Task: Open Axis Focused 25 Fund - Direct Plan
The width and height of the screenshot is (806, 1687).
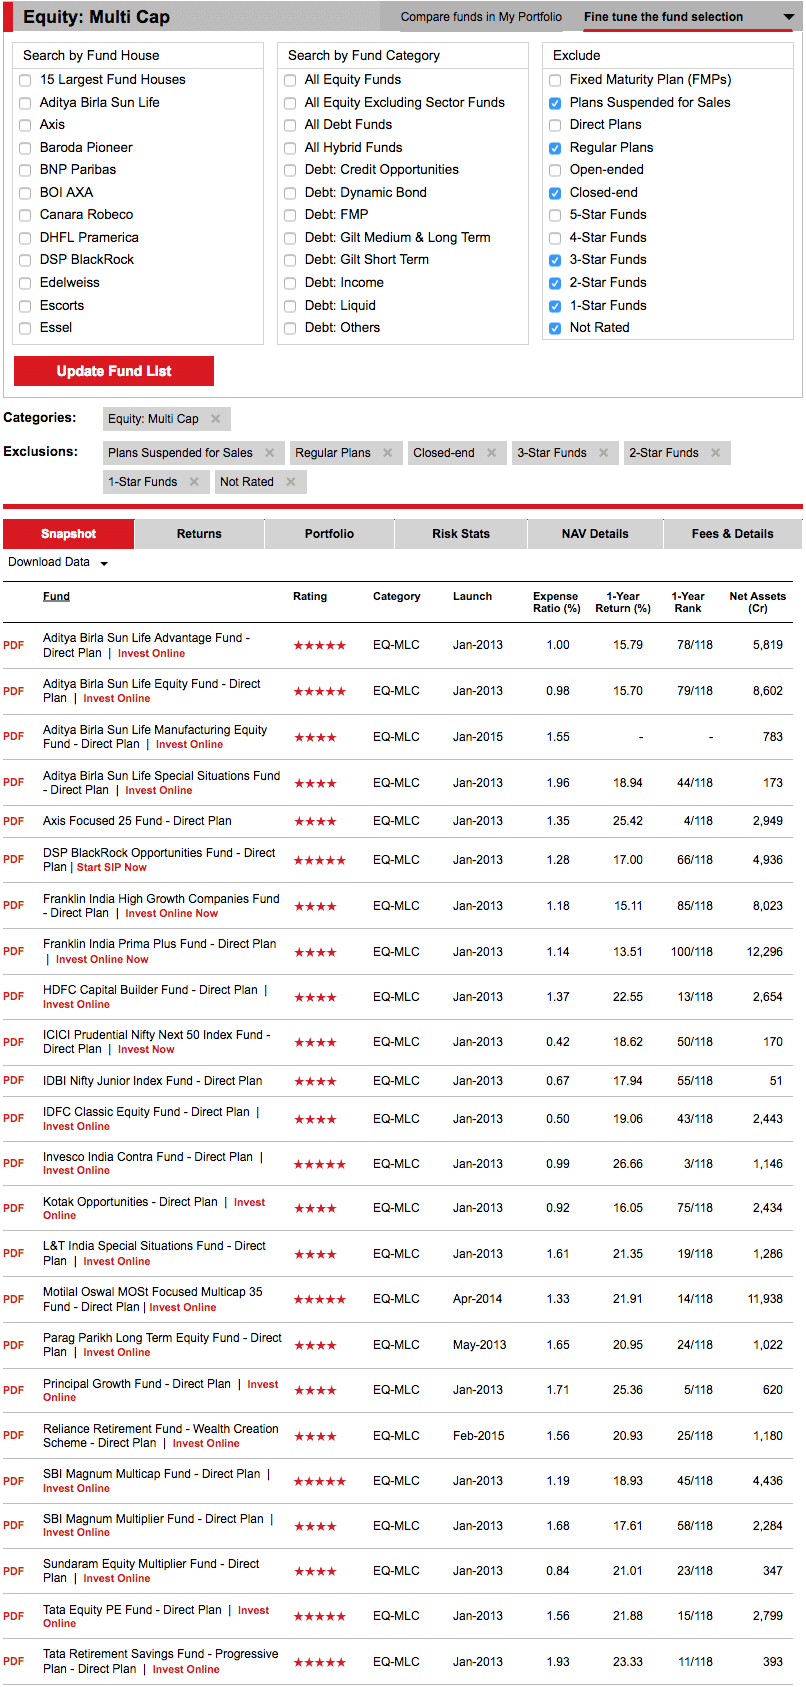Action: pyautogui.click(x=137, y=821)
